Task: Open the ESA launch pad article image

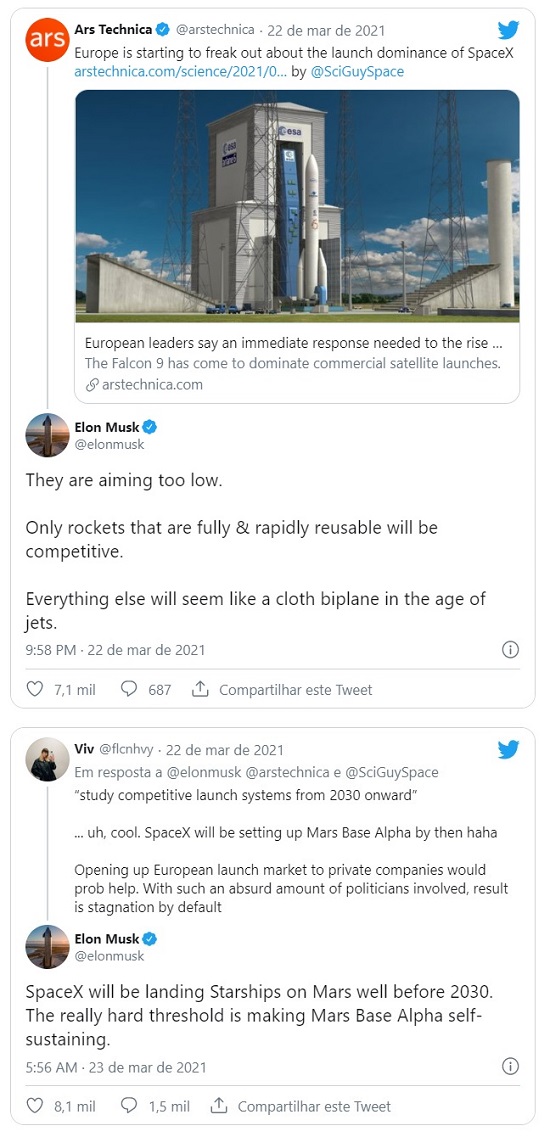Action: (297, 206)
